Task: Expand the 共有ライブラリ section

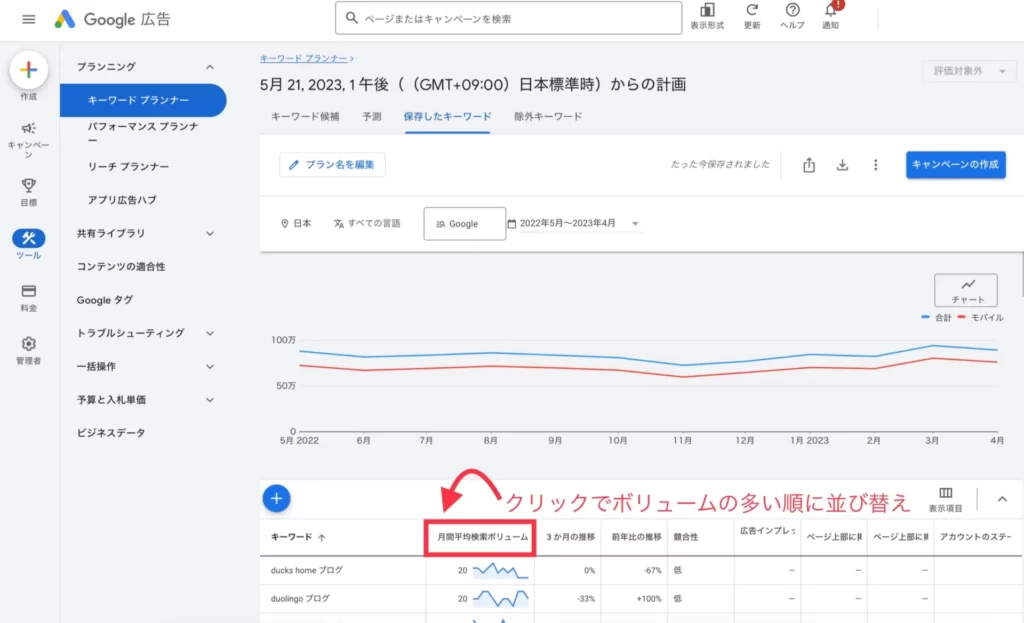Action: tap(210, 233)
